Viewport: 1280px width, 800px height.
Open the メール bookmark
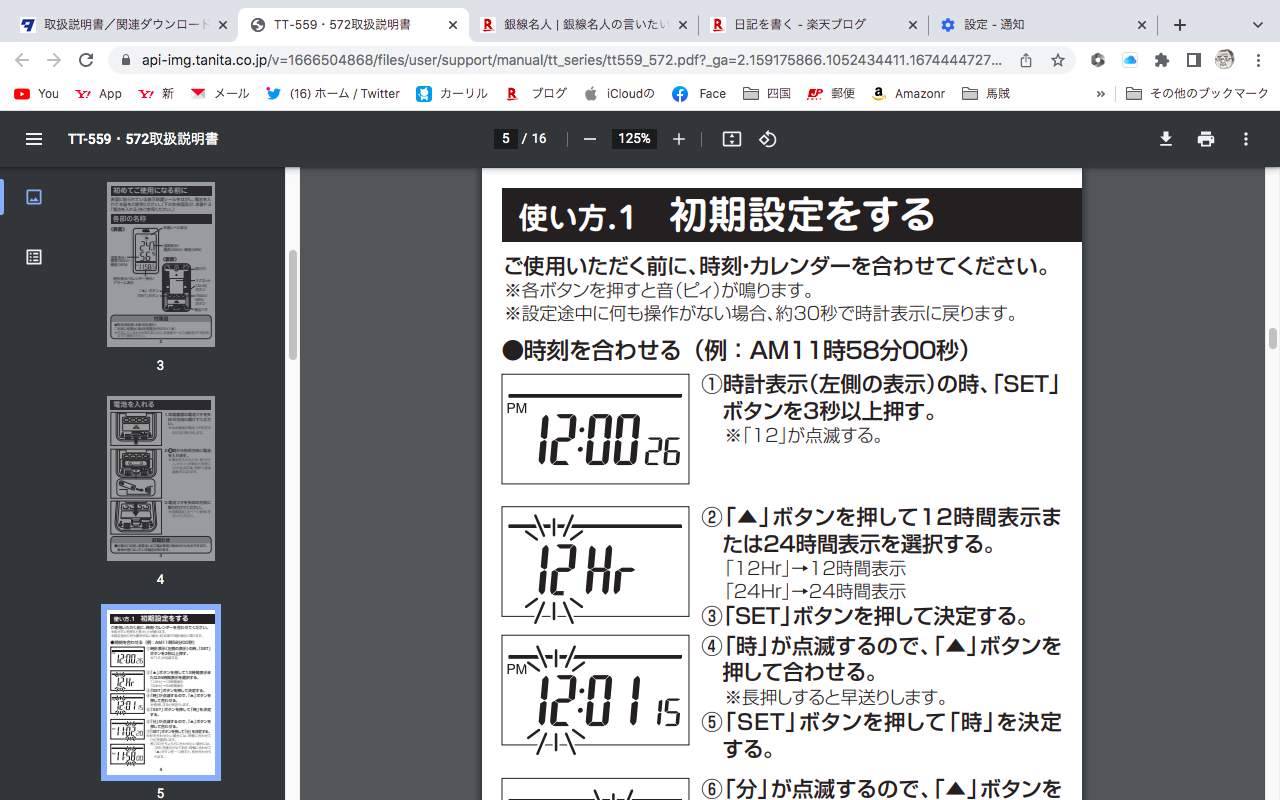pyautogui.click(x=220, y=94)
